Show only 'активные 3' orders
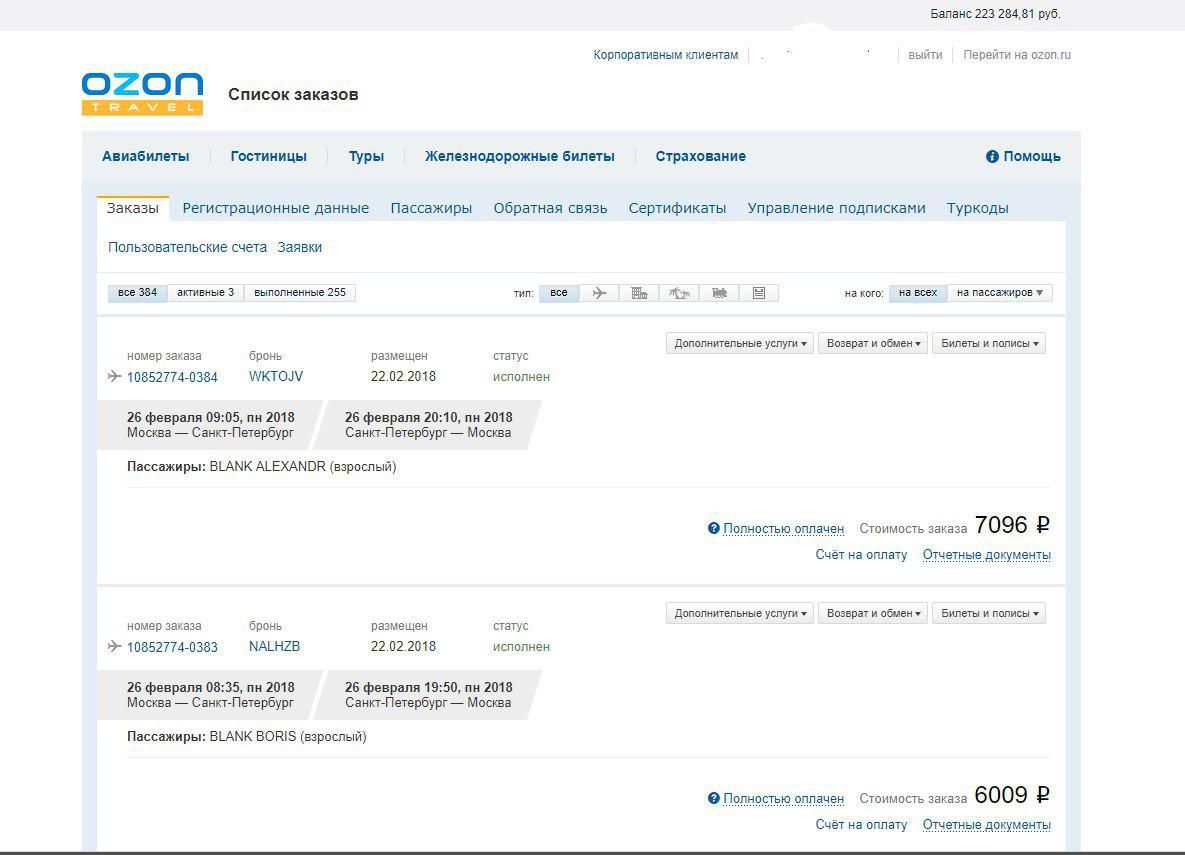Image resolution: width=1185 pixels, height=855 pixels. coord(205,293)
